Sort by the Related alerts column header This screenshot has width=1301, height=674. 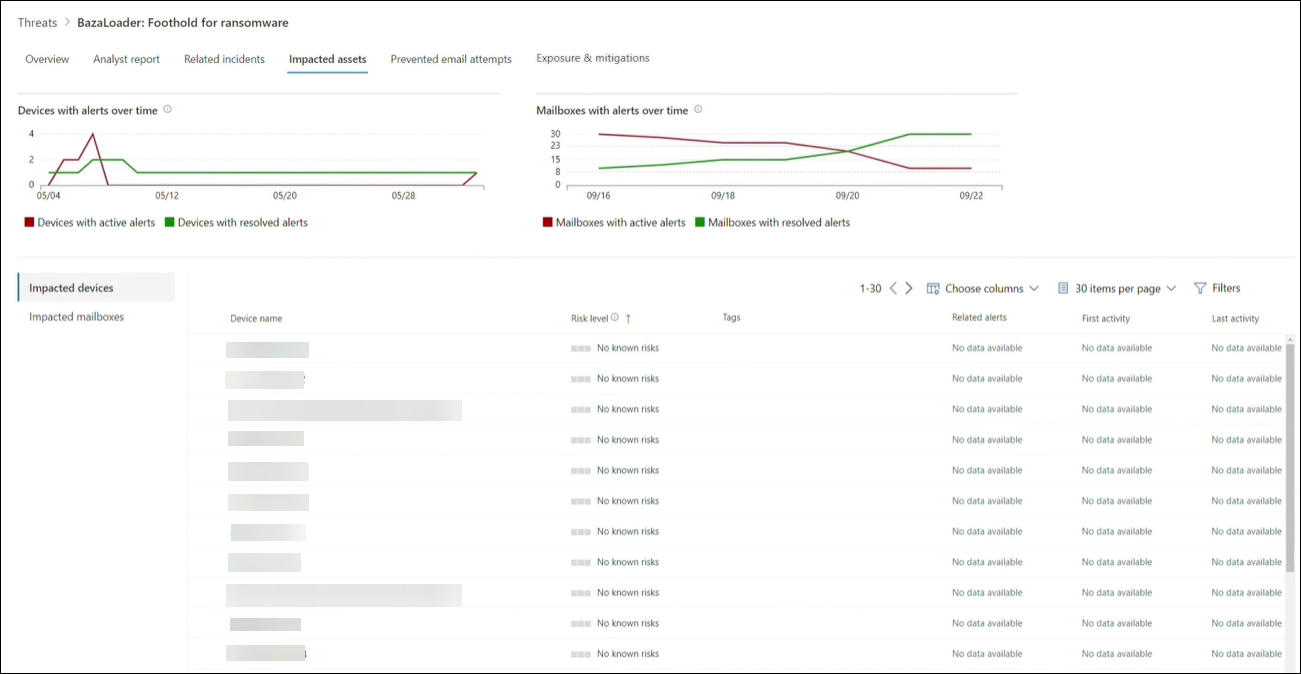tap(979, 317)
